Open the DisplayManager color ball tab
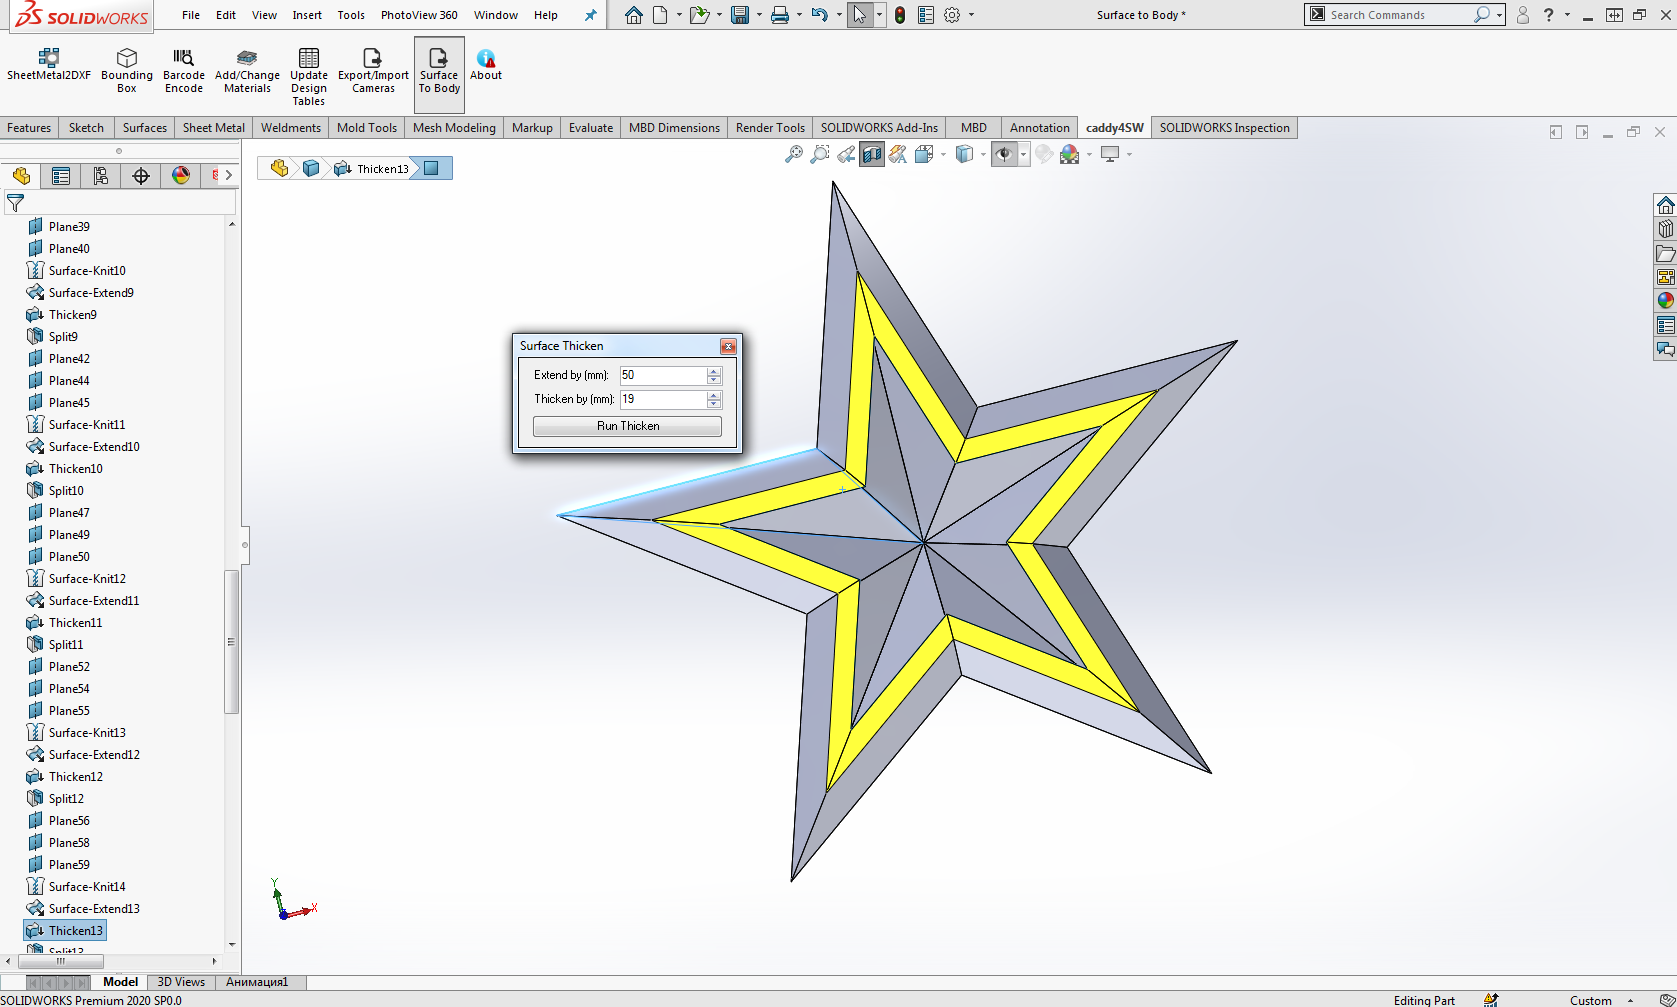 [x=181, y=176]
